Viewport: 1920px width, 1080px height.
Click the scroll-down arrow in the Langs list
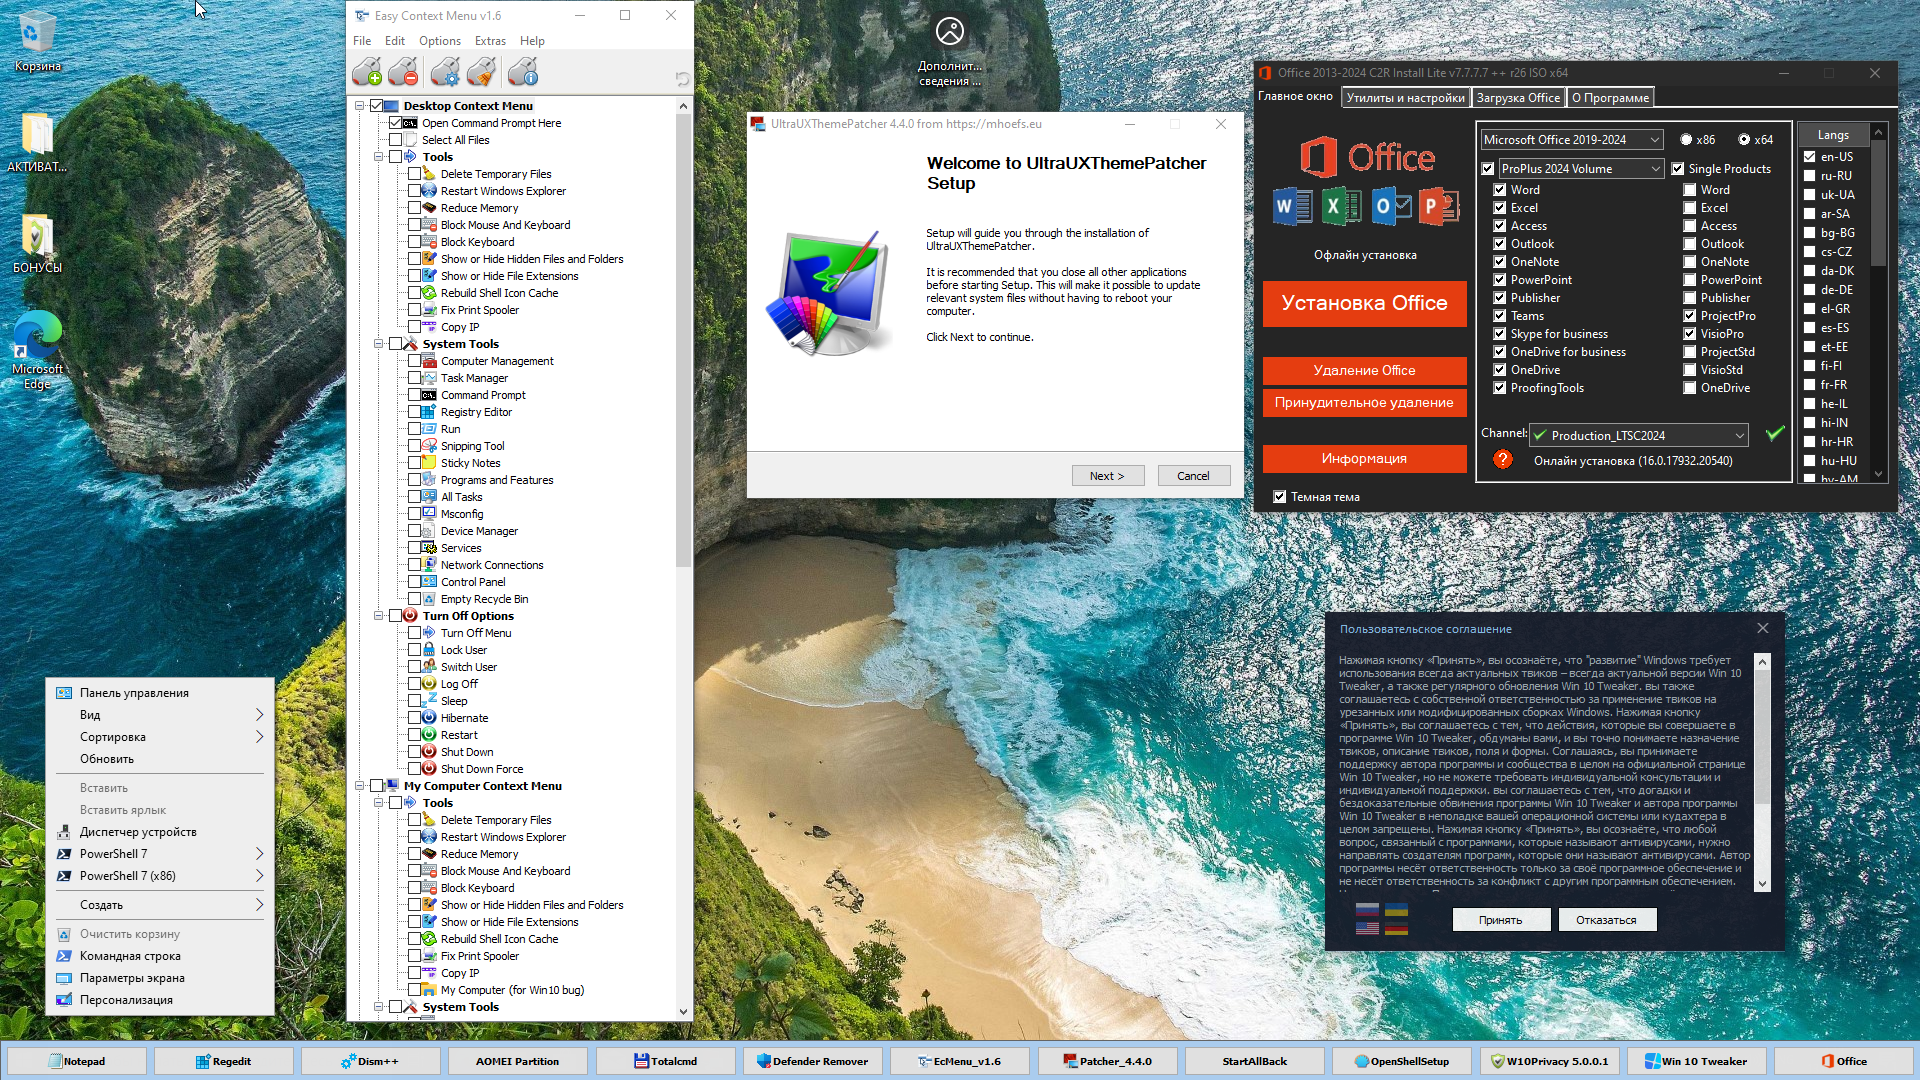tap(1878, 474)
